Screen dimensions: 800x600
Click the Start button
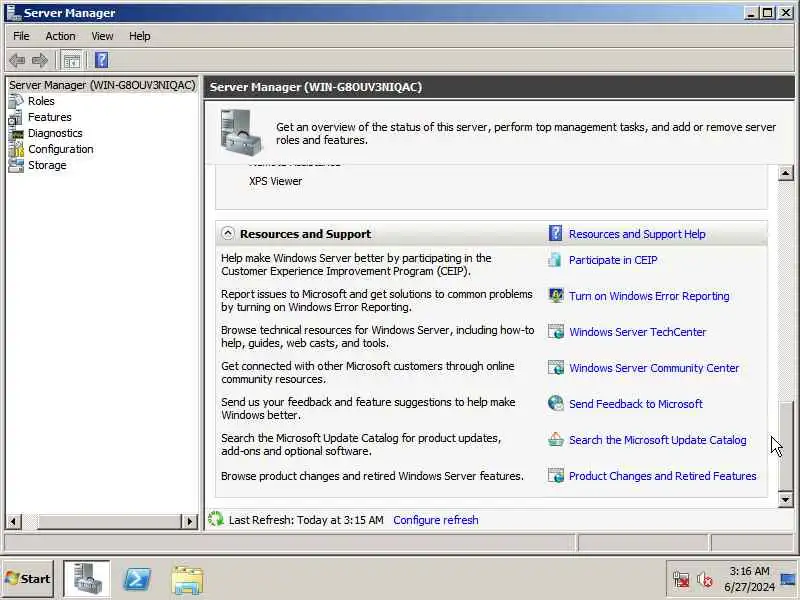pyautogui.click(x=28, y=579)
